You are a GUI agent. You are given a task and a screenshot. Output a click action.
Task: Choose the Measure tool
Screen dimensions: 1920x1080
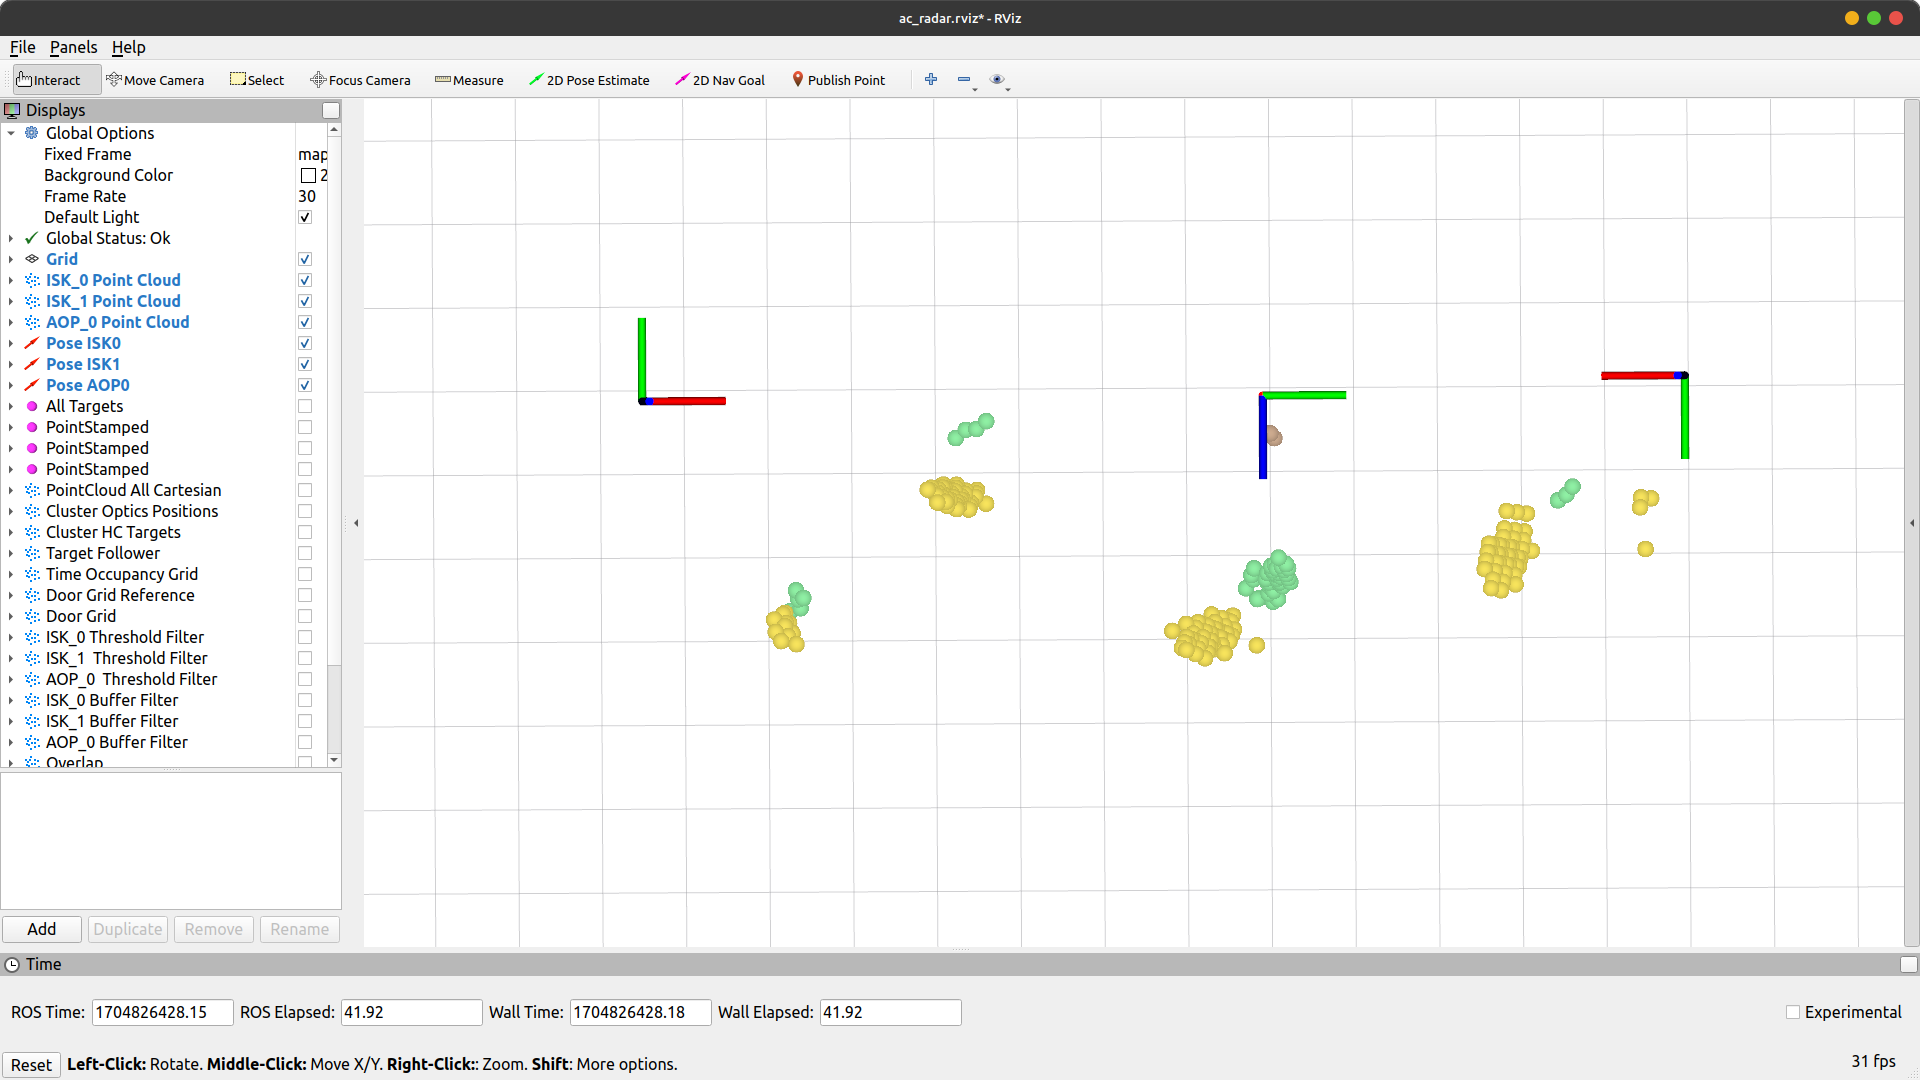coord(469,80)
